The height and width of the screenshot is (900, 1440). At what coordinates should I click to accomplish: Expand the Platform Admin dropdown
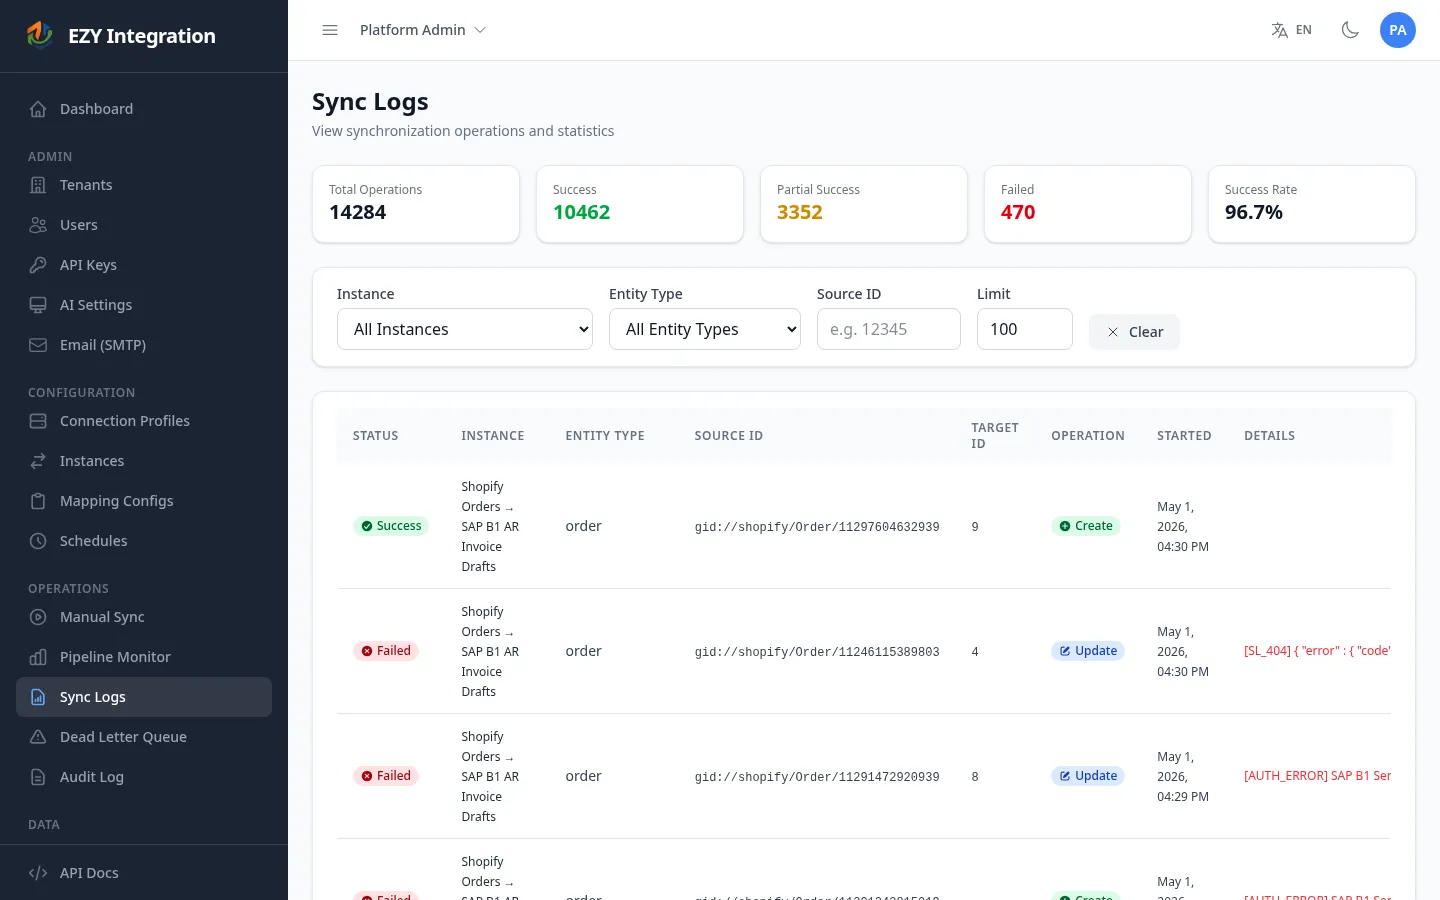pos(423,30)
